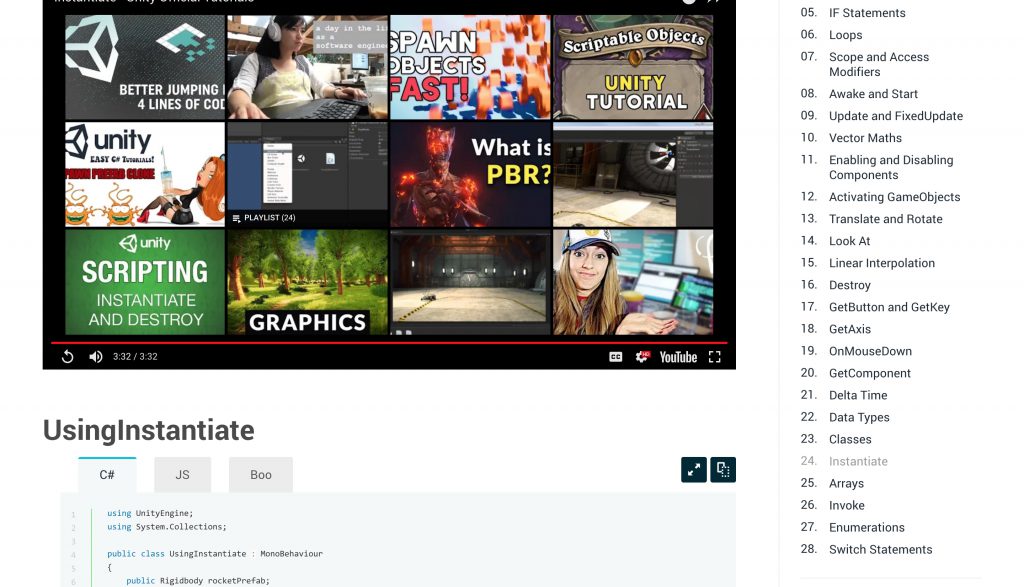Copy the code with the copy icon

click(723, 469)
